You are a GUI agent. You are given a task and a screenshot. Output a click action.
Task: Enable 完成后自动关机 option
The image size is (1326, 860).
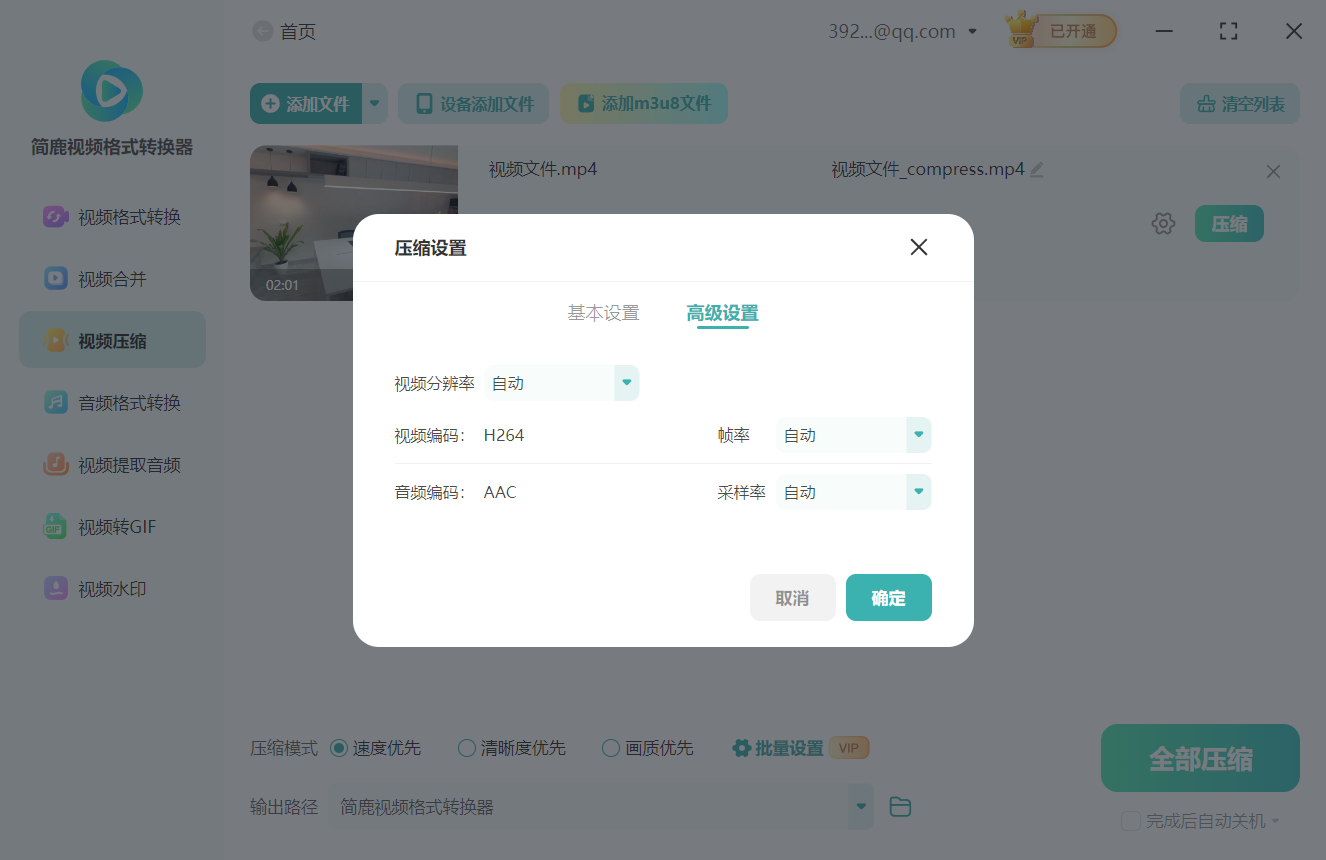click(1131, 820)
